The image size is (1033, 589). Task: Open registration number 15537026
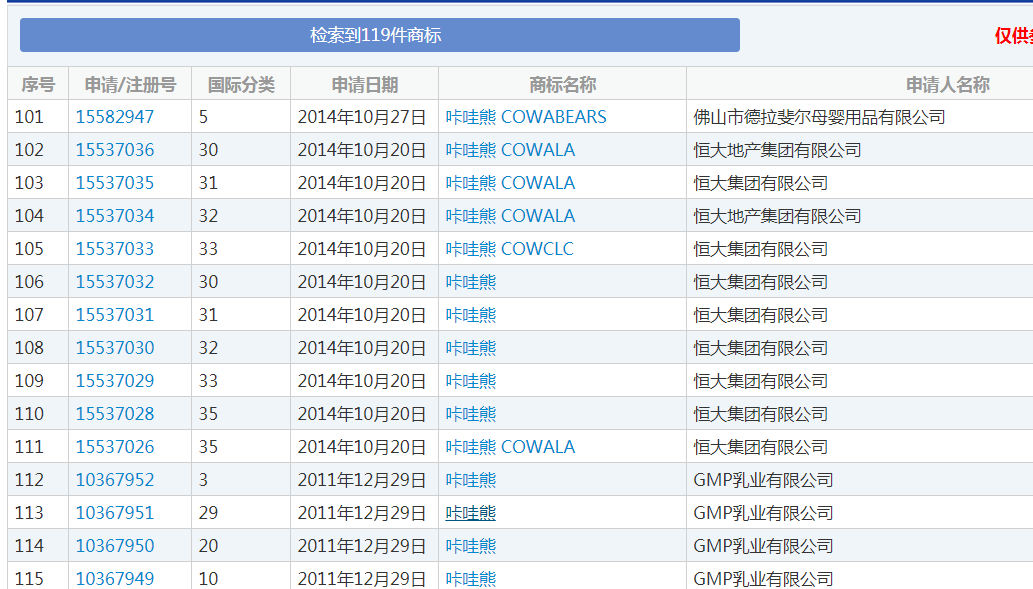point(115,446)
